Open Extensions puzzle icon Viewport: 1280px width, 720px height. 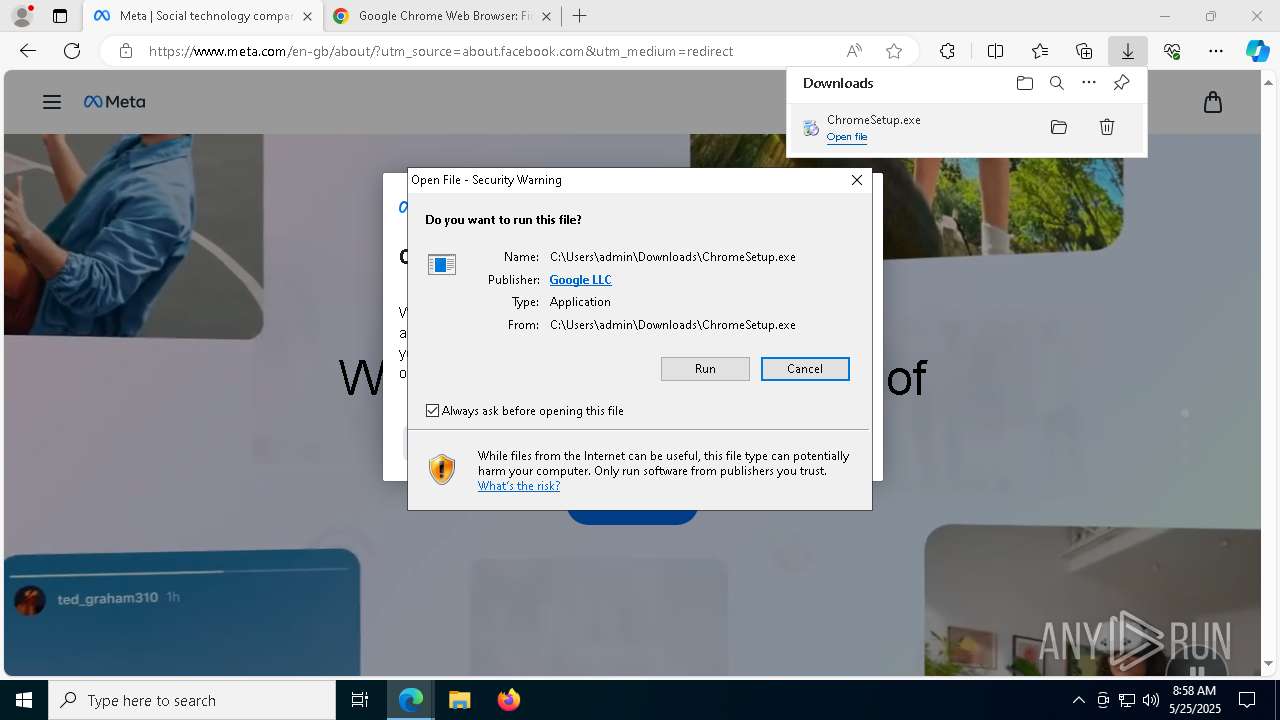tap(947, 51)
